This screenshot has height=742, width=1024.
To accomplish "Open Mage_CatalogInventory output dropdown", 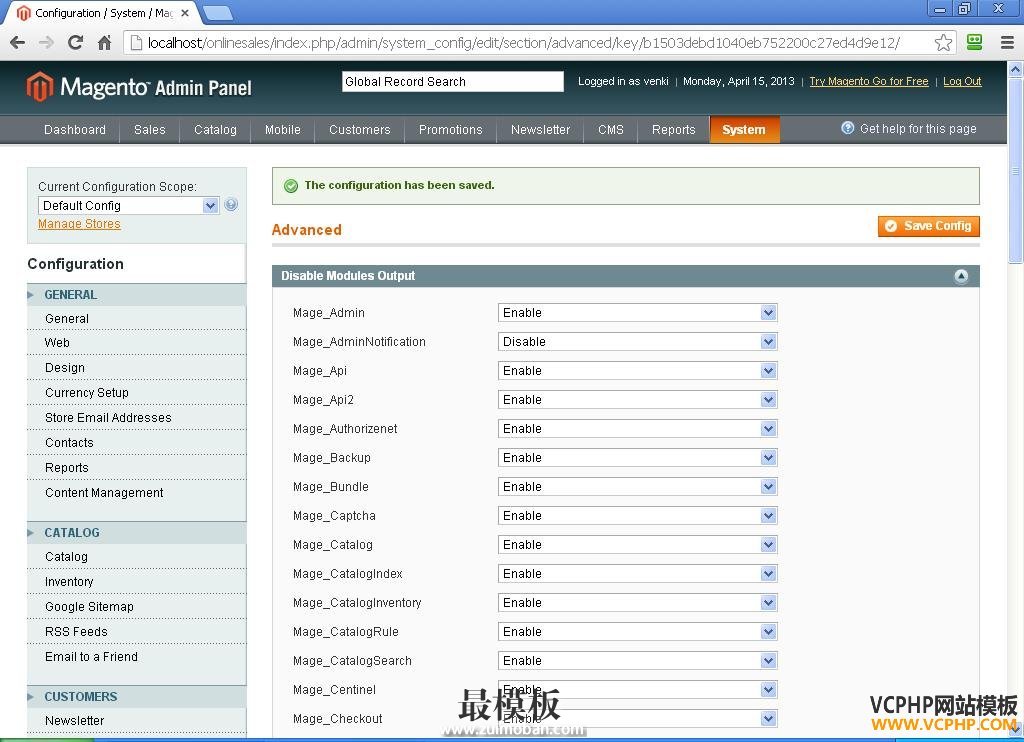I will pos(637,603).
